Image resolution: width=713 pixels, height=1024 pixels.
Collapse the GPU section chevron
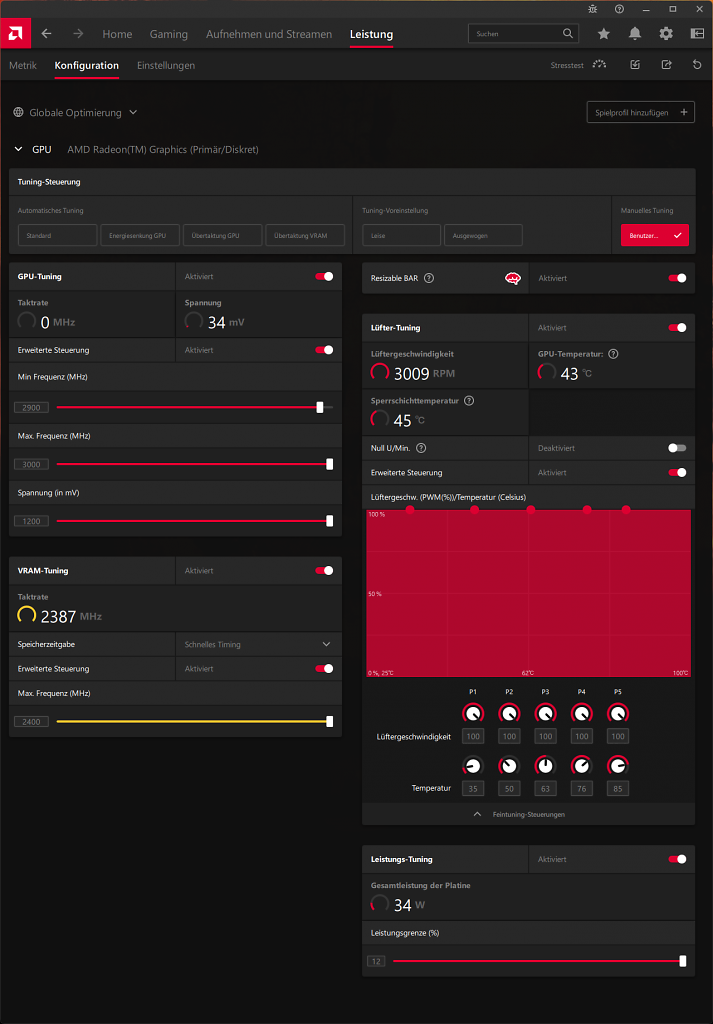(18, 150)
